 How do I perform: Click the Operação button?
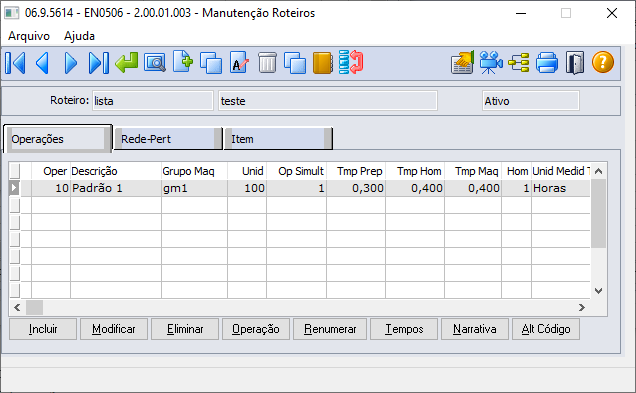click(x=256, y=329)
